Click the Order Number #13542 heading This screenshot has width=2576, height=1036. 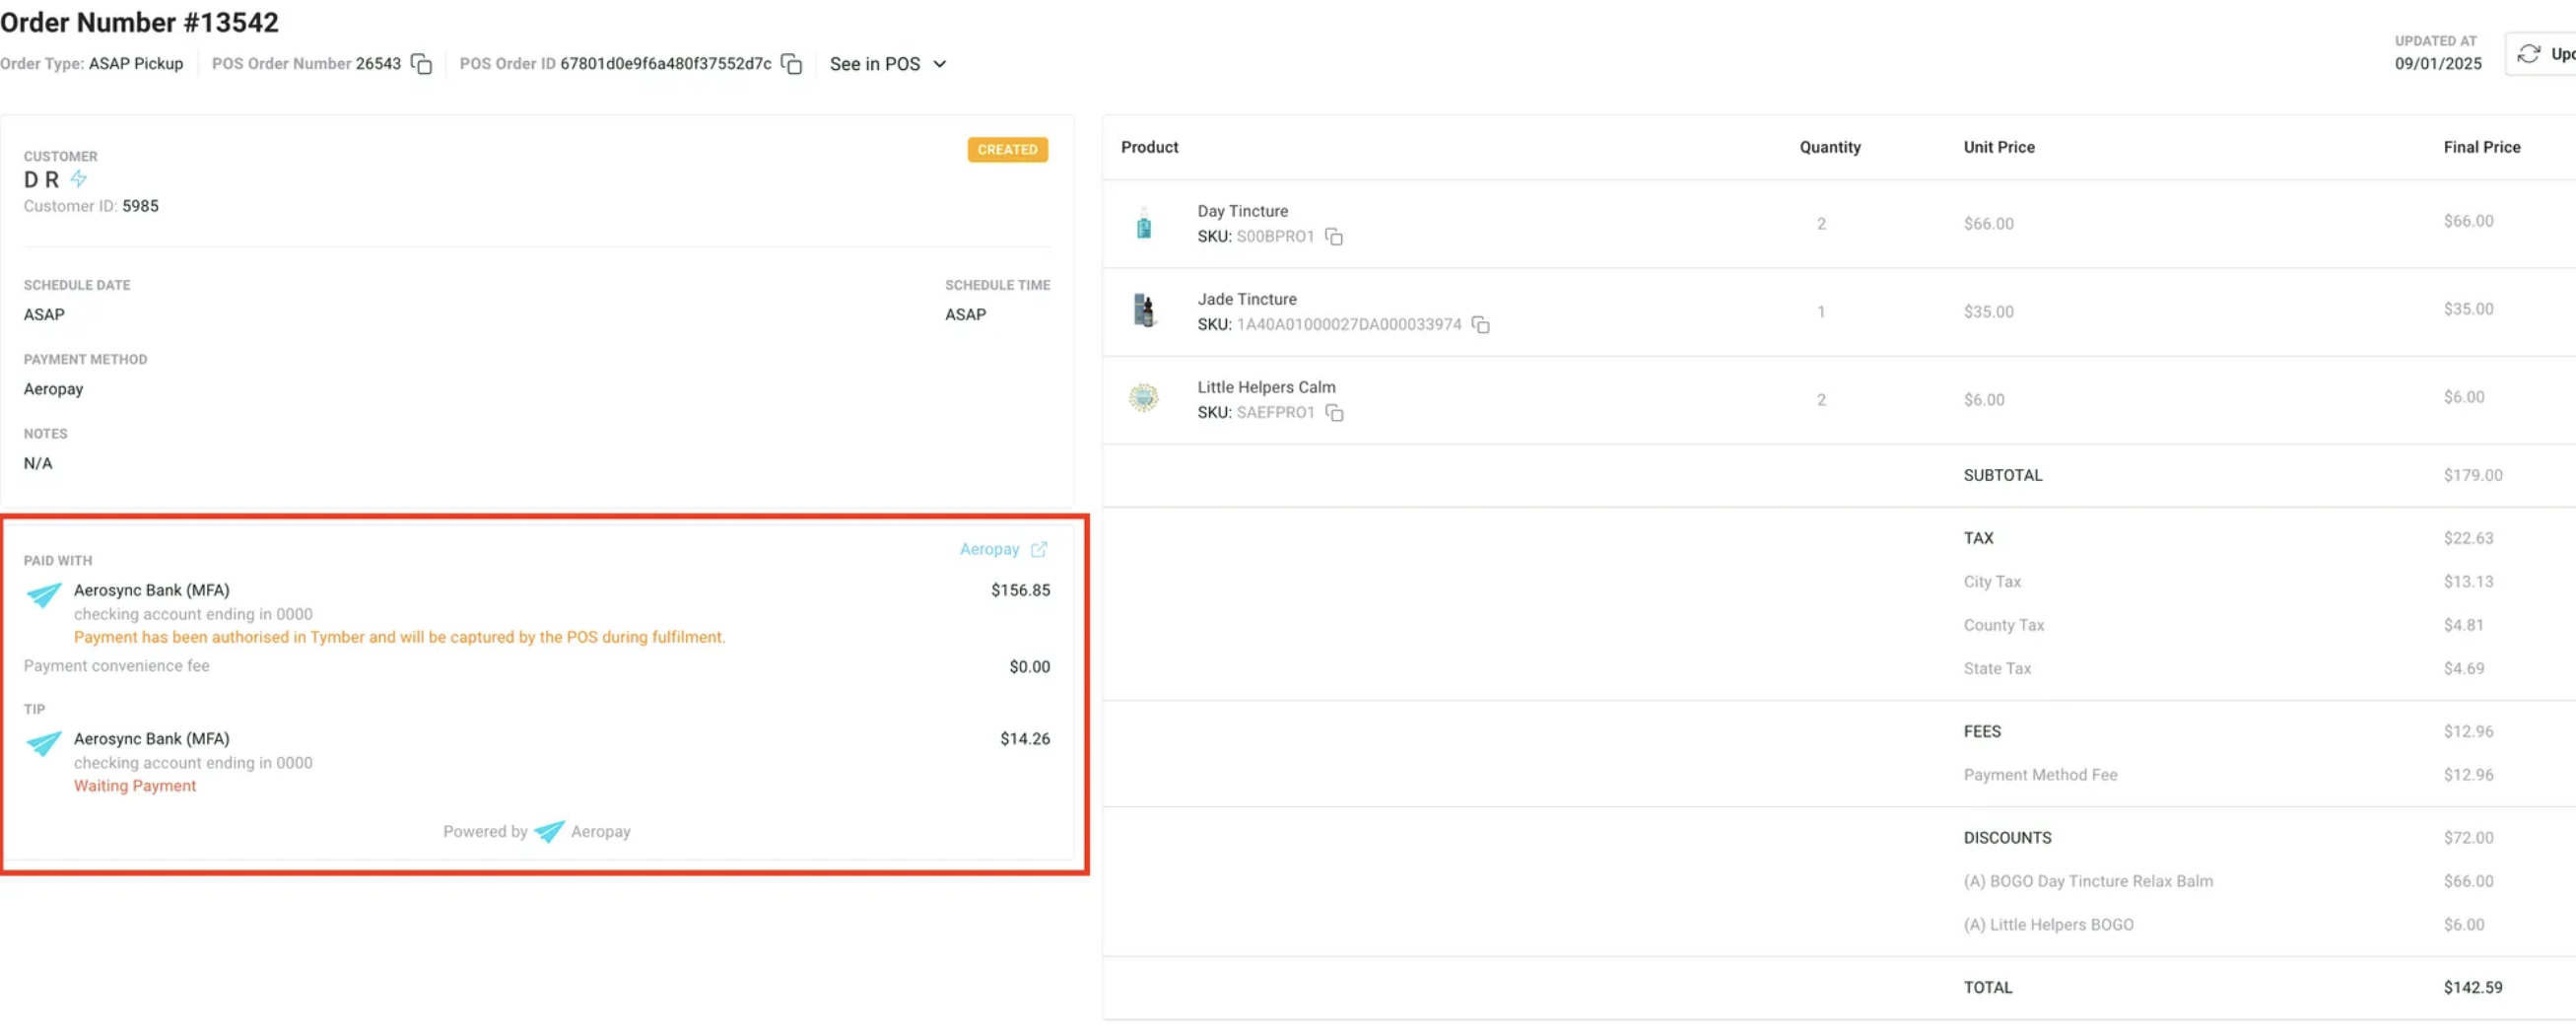(139, 22)
